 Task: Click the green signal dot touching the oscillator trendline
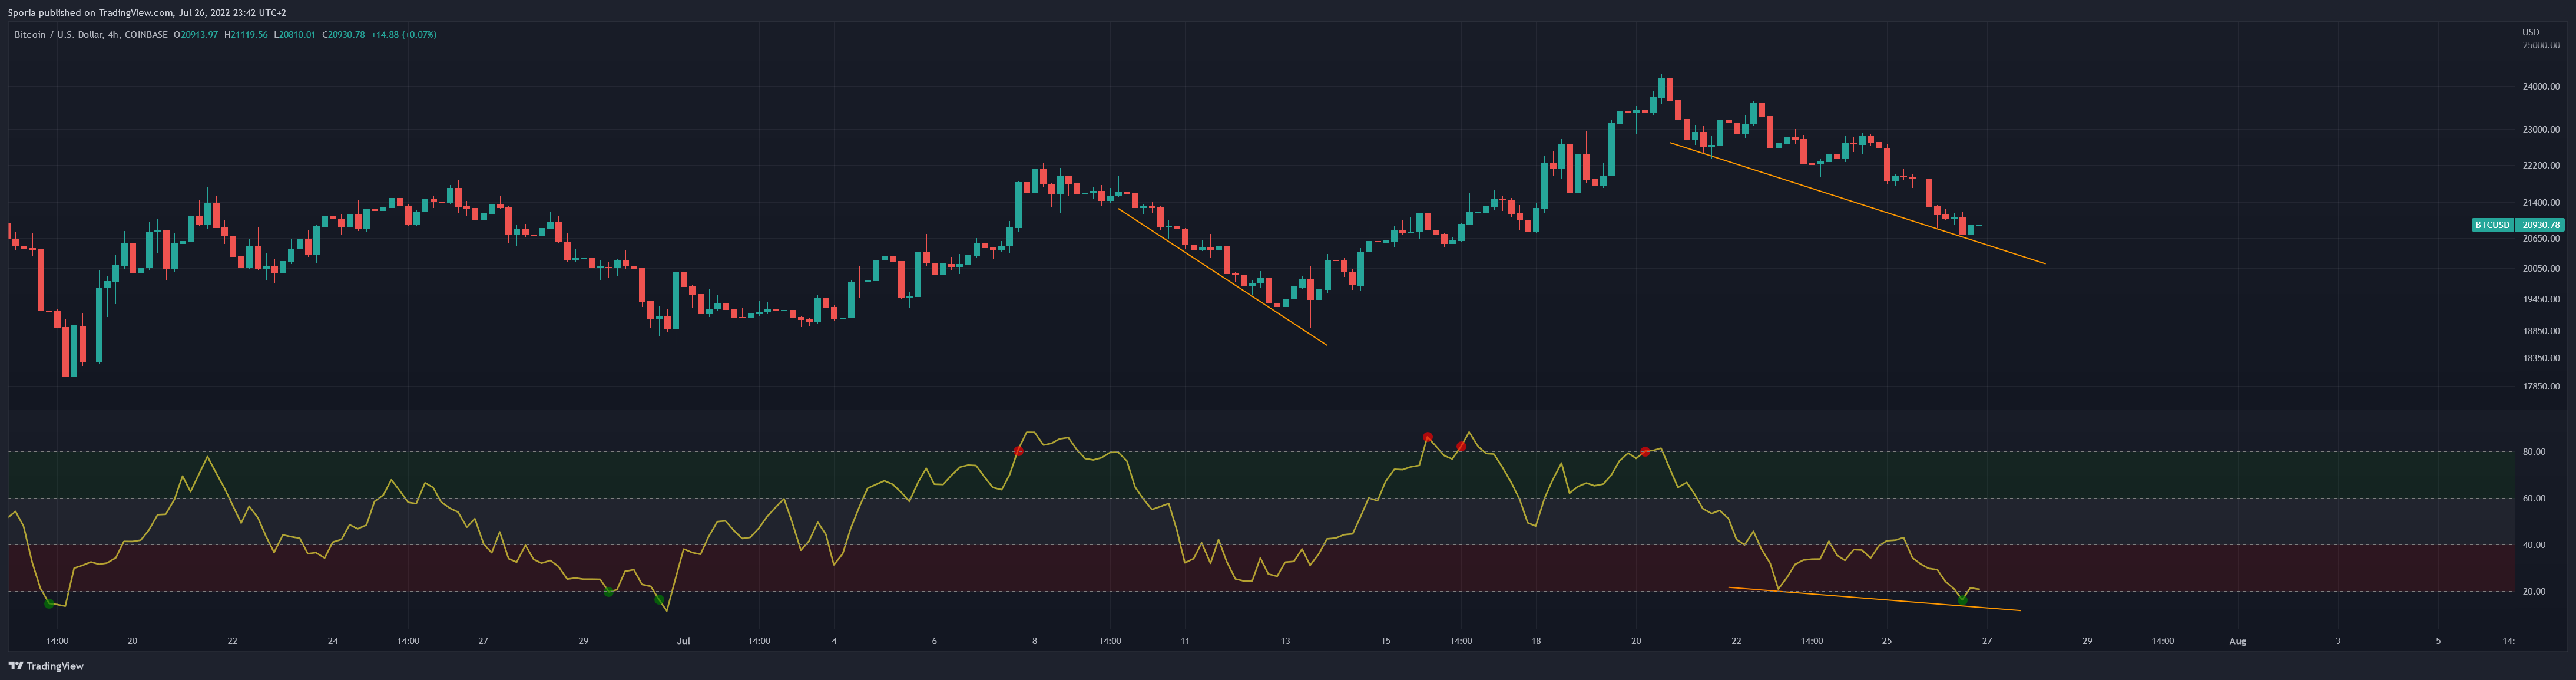(1962, 600)
